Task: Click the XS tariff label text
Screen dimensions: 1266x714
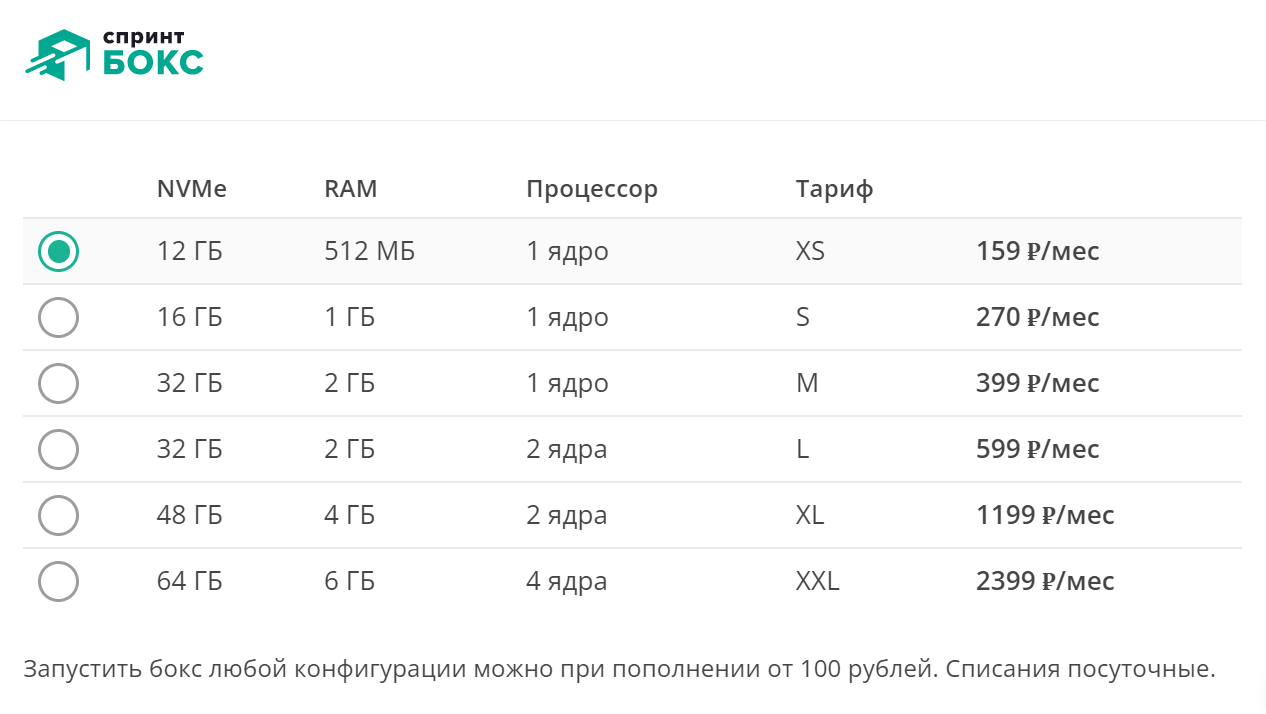Action: pyautogui.click(x=810, y=251)
